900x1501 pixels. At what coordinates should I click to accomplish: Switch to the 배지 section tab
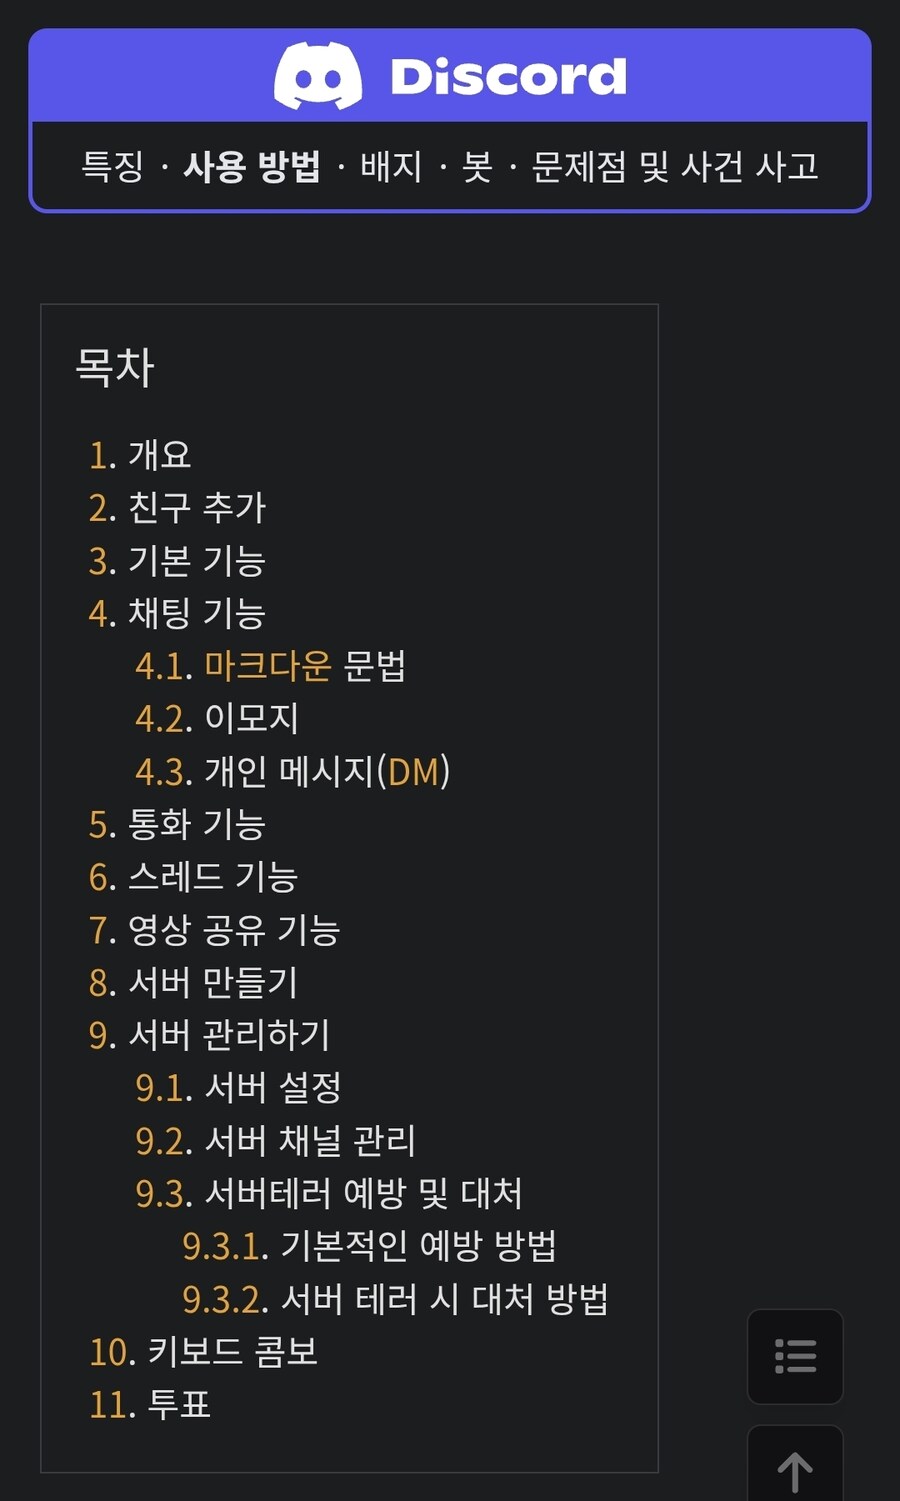389,168
